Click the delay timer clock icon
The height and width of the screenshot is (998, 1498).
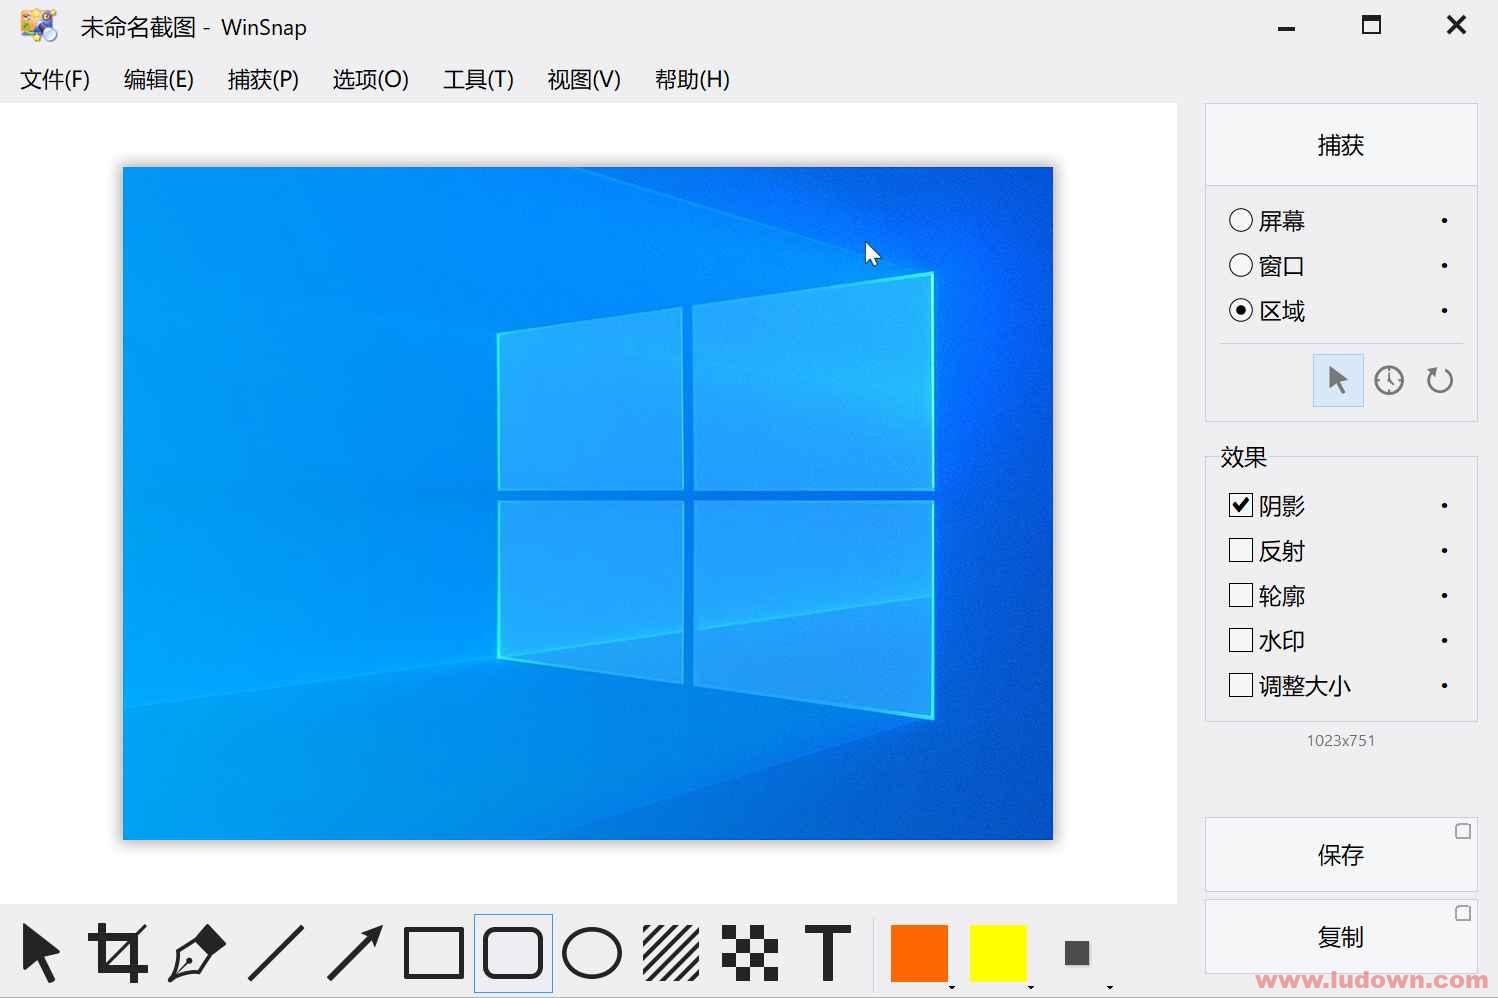pyautogui.click(x=1389, y=380)
